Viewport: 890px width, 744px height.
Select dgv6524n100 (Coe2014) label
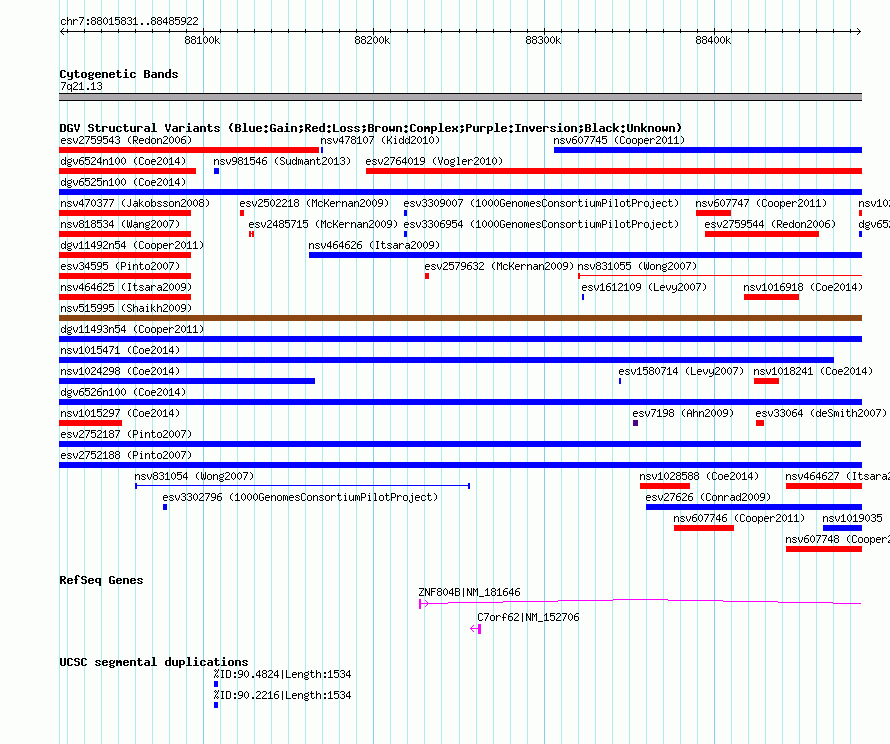click(123, 161)
